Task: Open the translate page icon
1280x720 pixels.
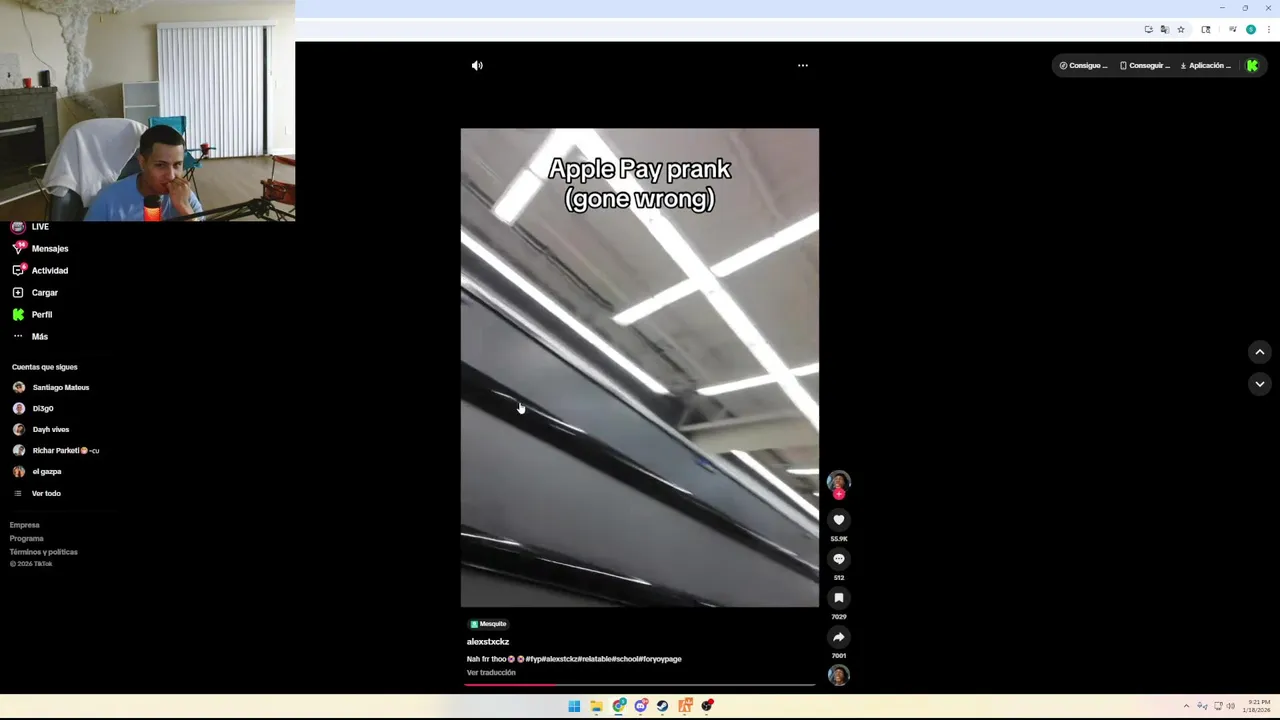Action: coord(1164,30)
